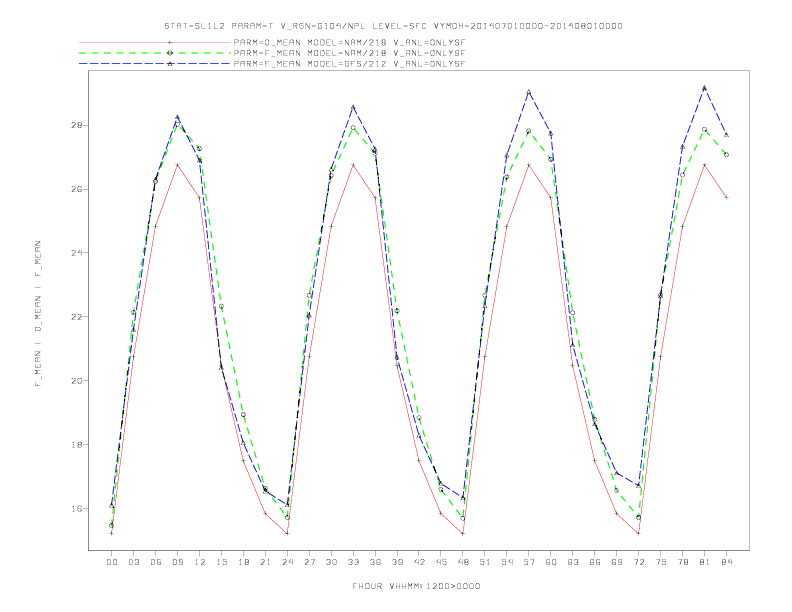792x612 pixels.
Task: Click x-axis tick label 72
Action: [638, 562]
